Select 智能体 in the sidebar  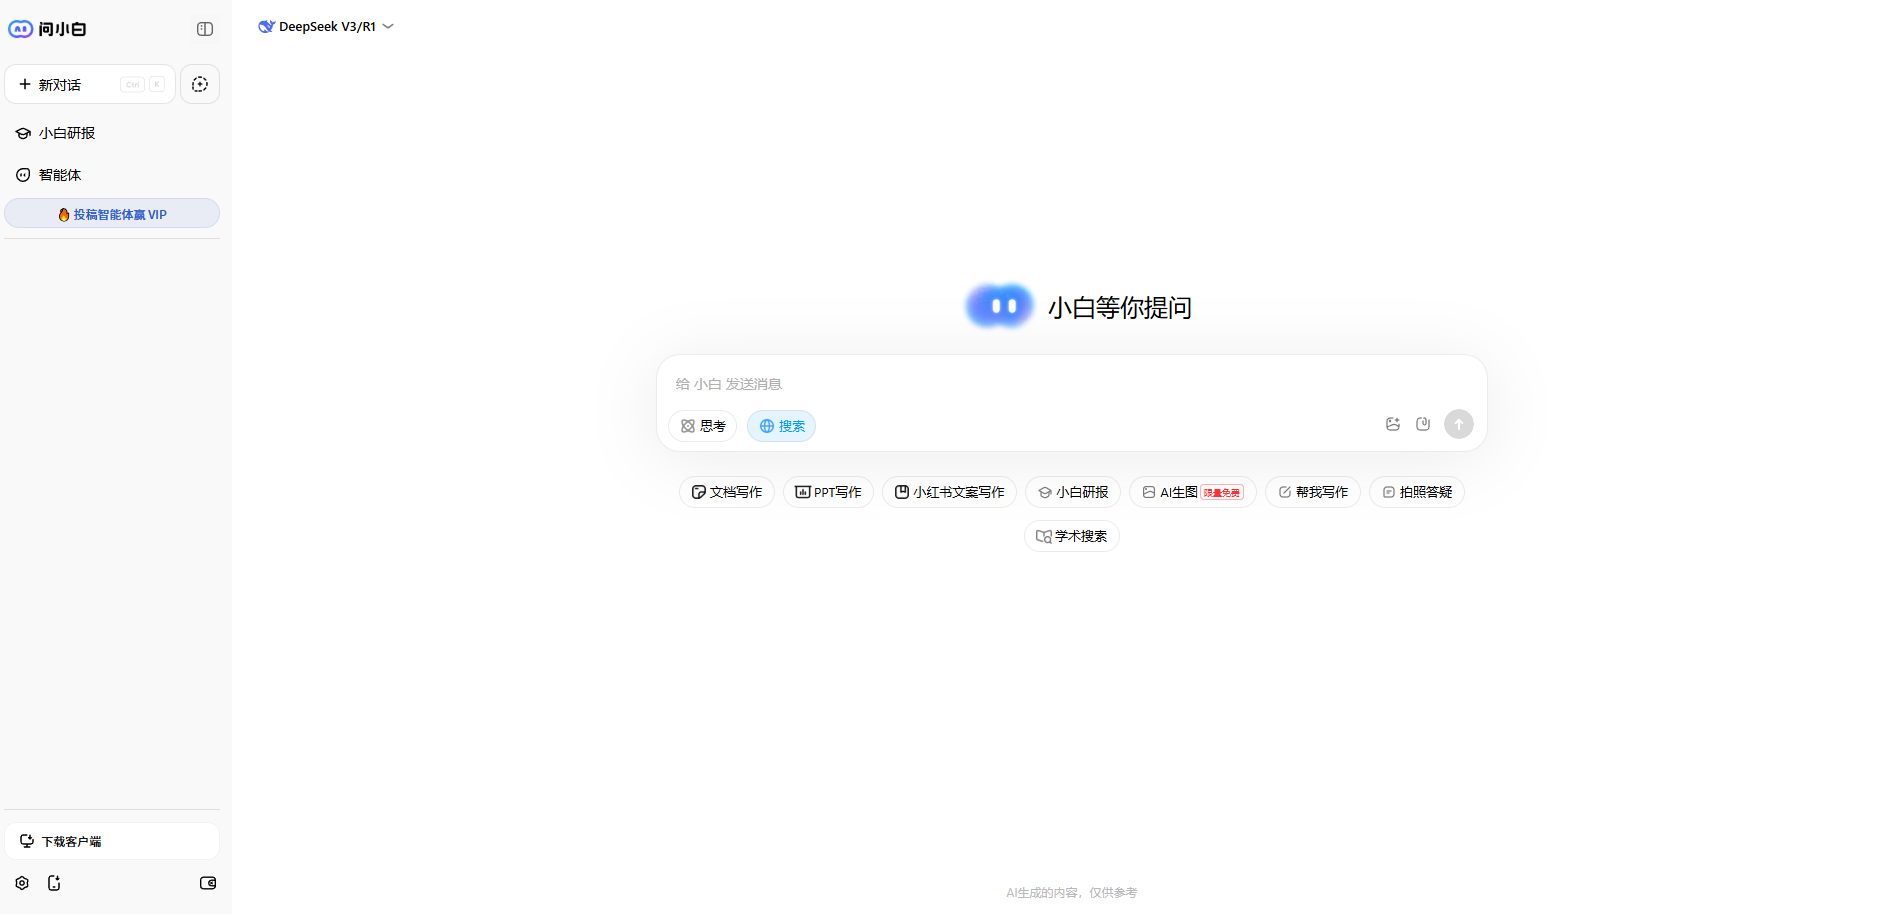(60, 174)
